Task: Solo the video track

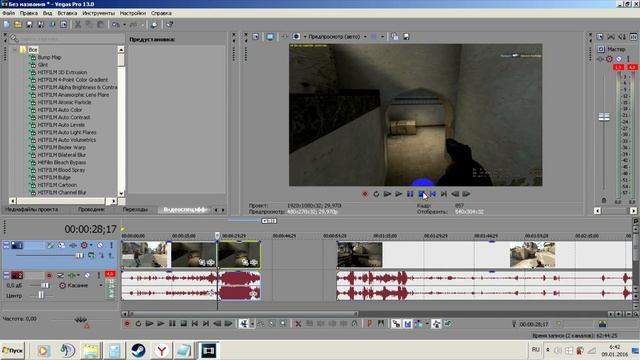Action: [x=111, y=245]
